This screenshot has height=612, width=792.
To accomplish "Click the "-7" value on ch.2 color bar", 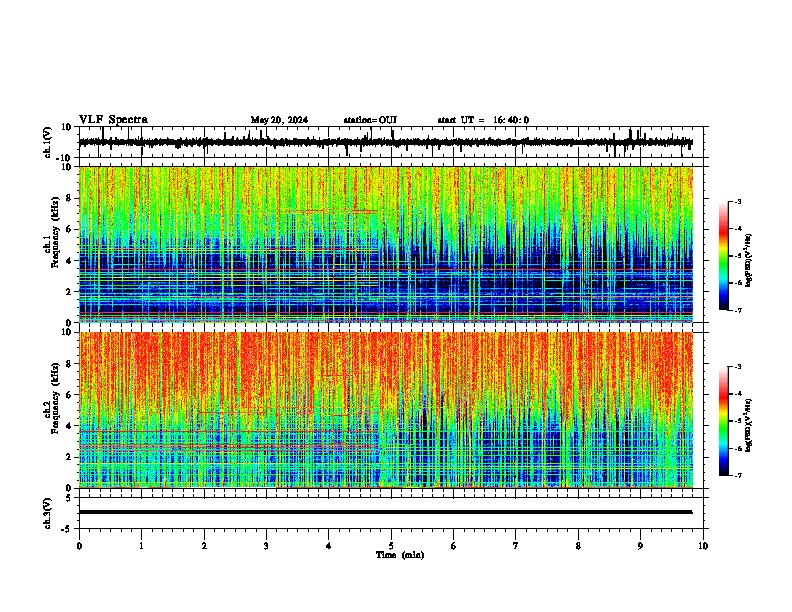I will pyautogui.click(x=737, y=476).
